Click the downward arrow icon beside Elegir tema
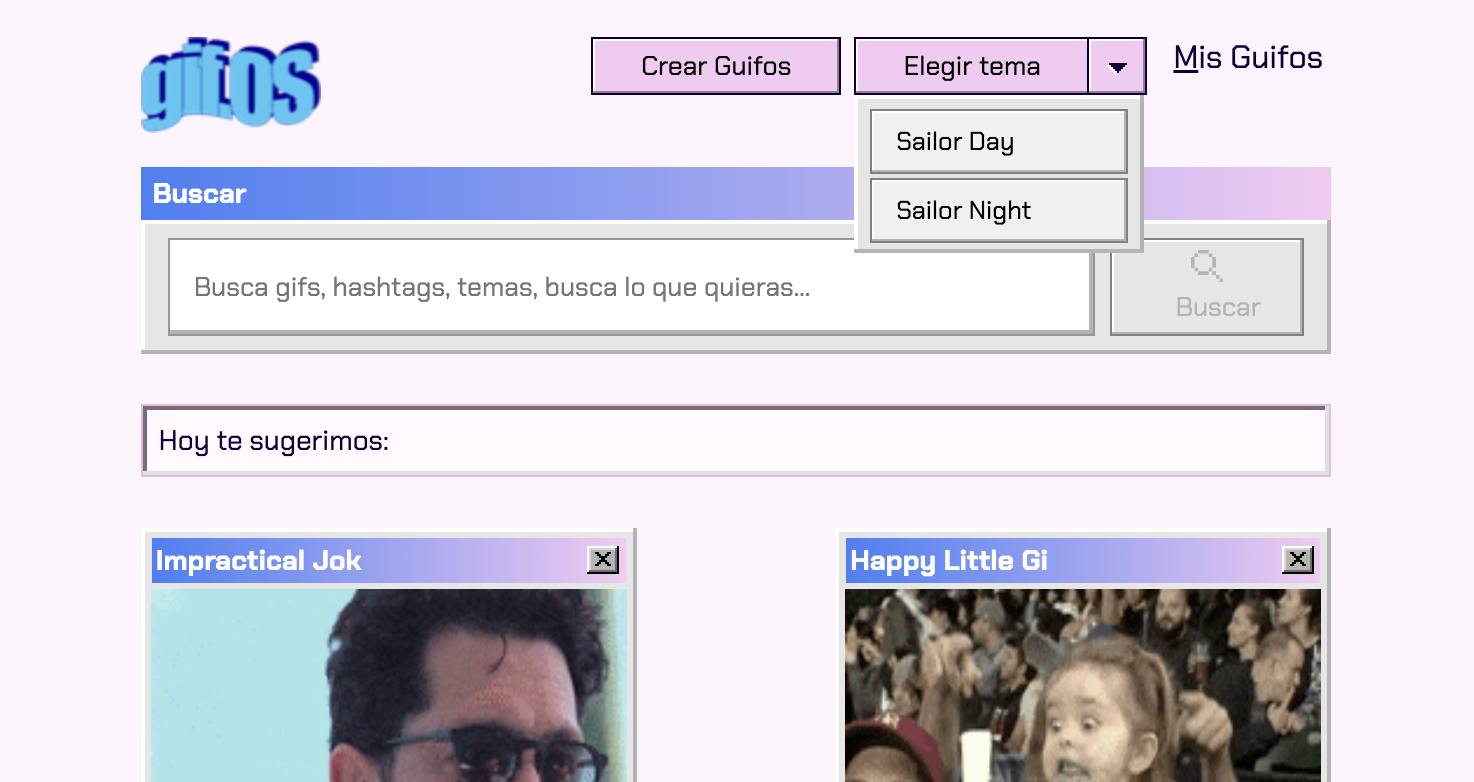 coord(1117,65)
